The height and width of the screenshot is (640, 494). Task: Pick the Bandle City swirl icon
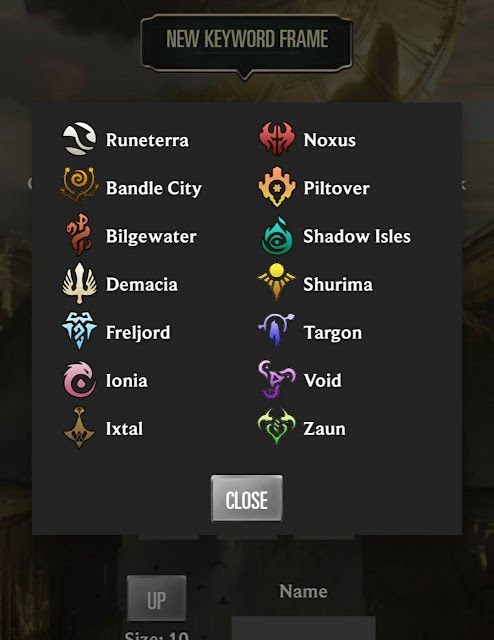coord(79,186)
